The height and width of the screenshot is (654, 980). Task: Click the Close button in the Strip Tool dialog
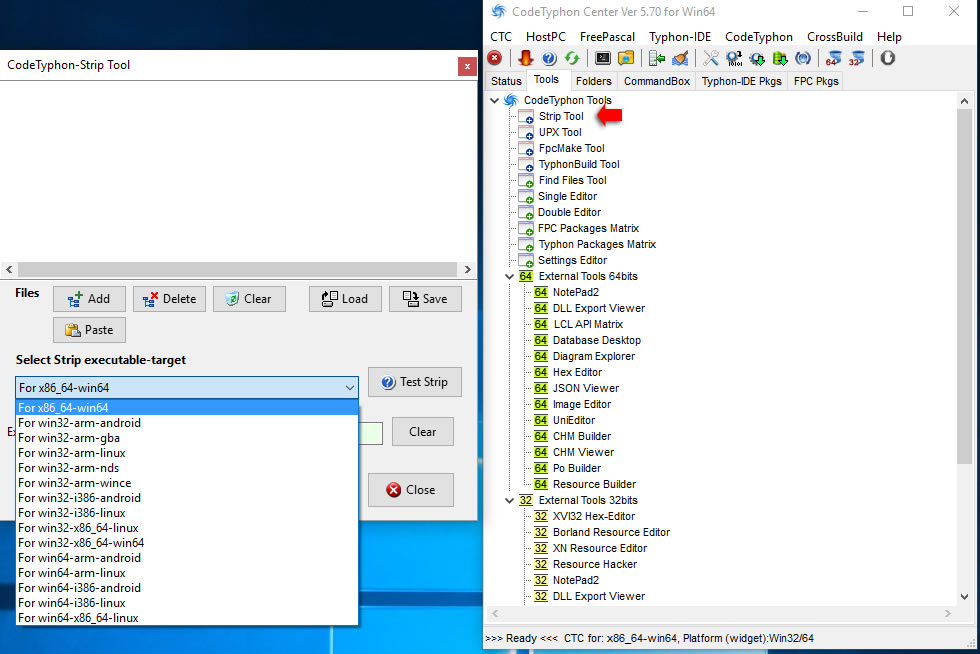pos(411,490)
